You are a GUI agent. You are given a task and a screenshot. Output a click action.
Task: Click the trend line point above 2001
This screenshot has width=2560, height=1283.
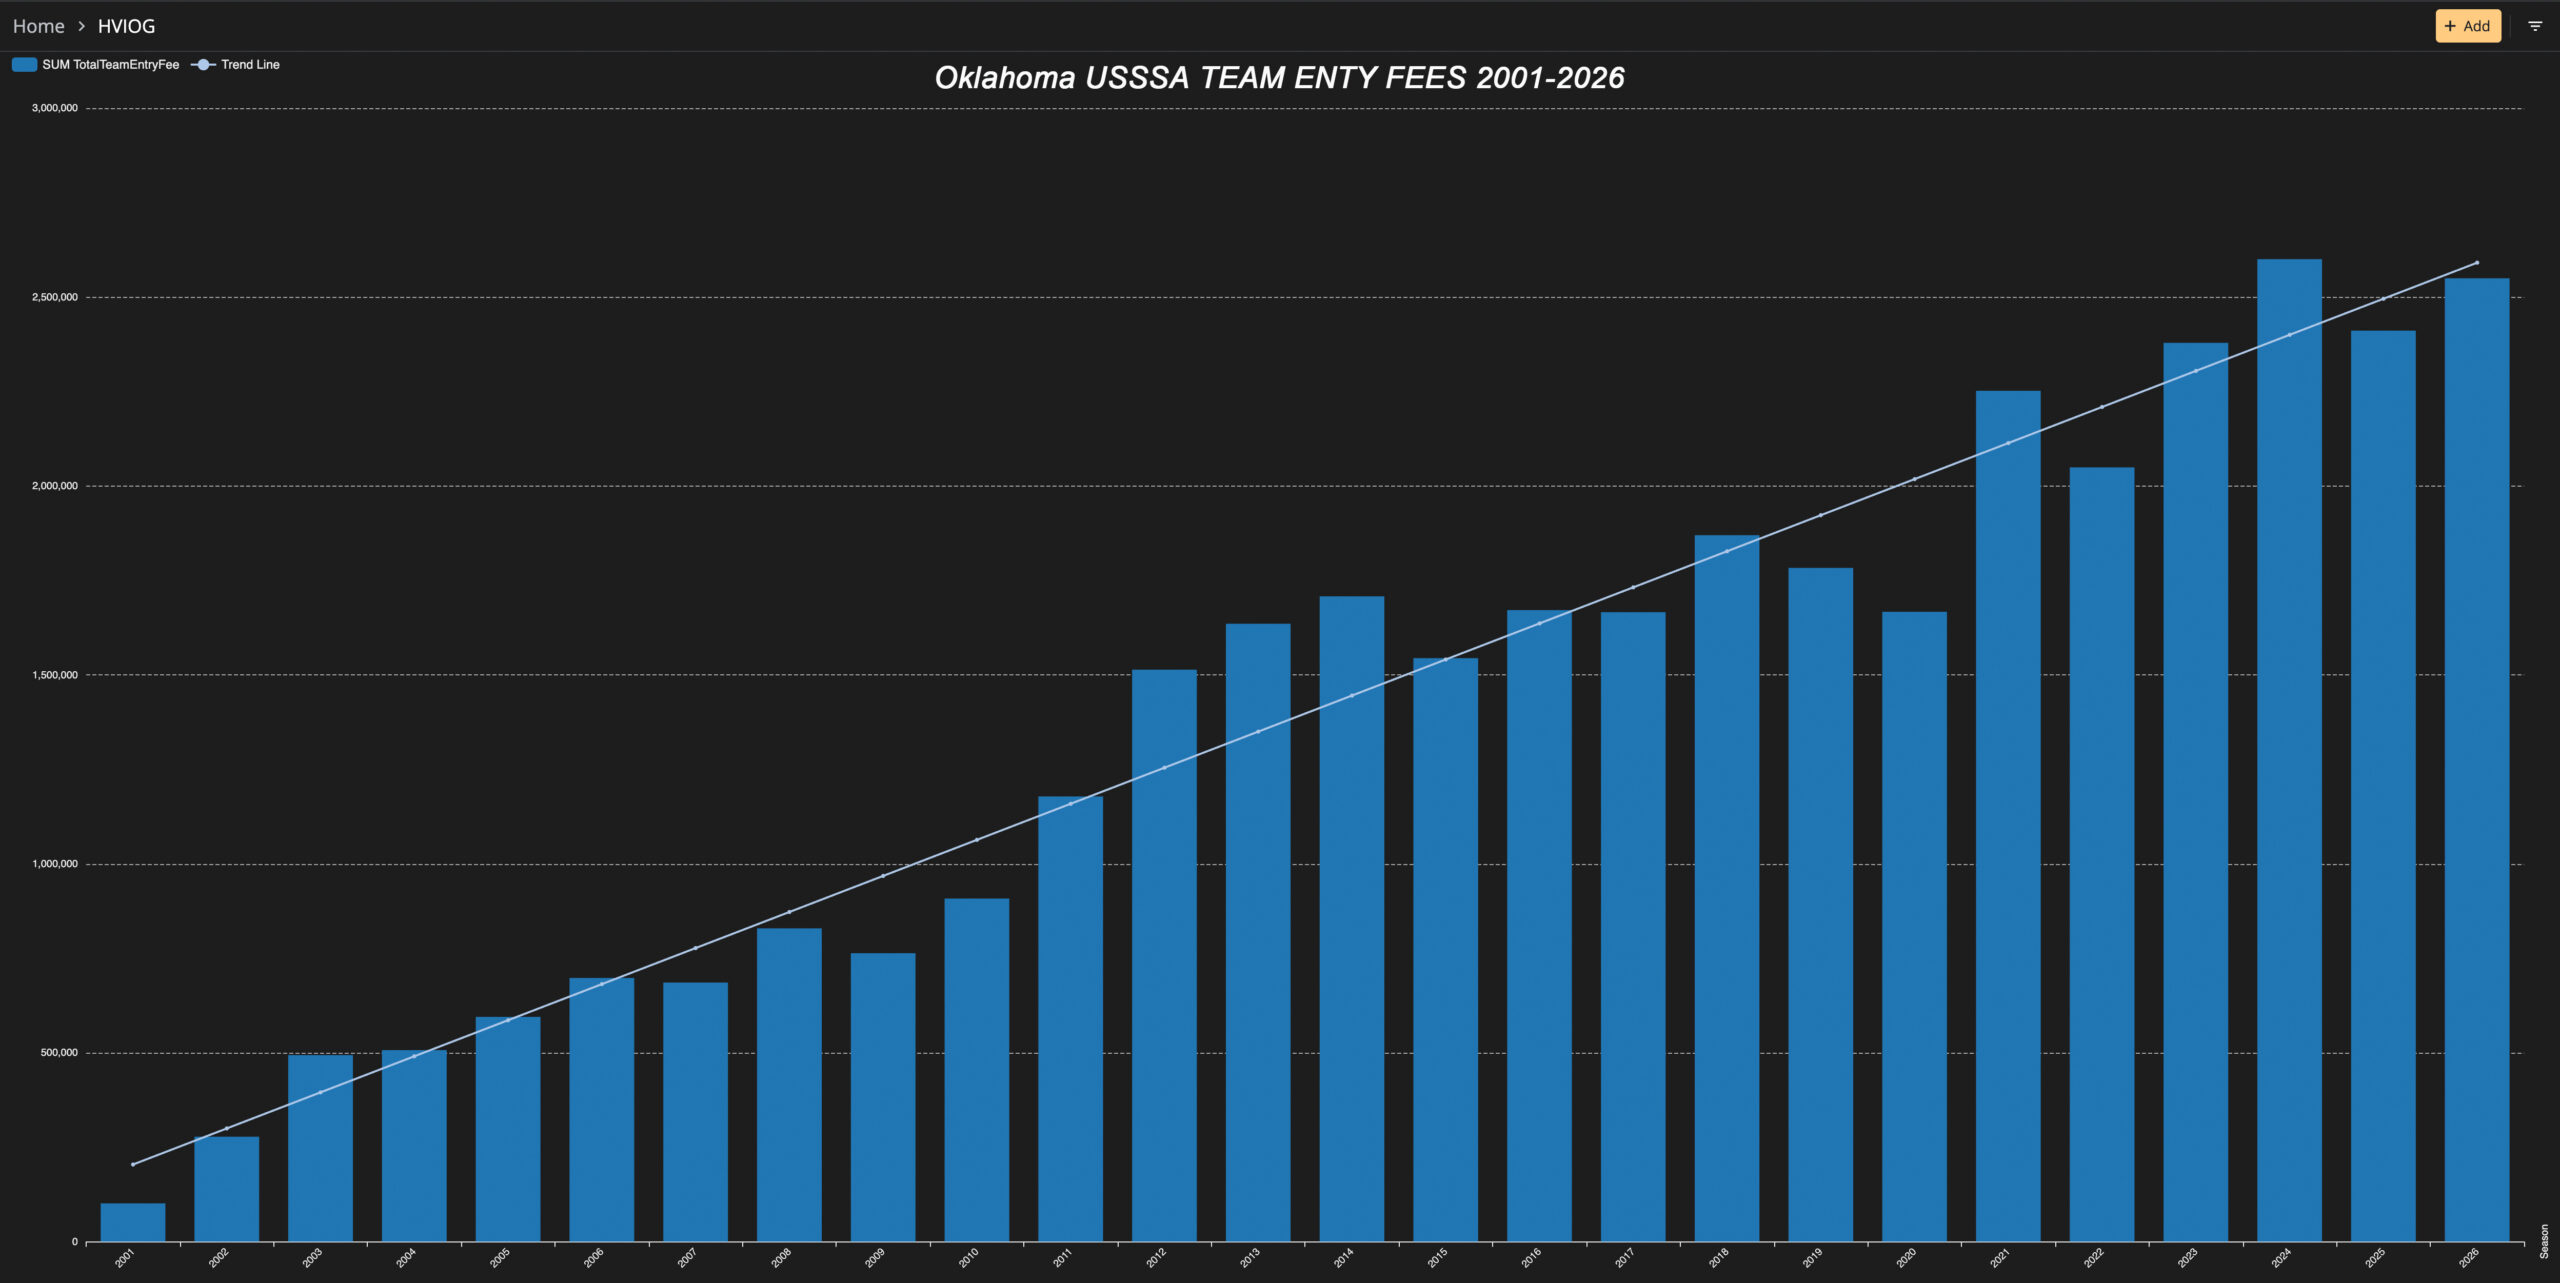133,1164
